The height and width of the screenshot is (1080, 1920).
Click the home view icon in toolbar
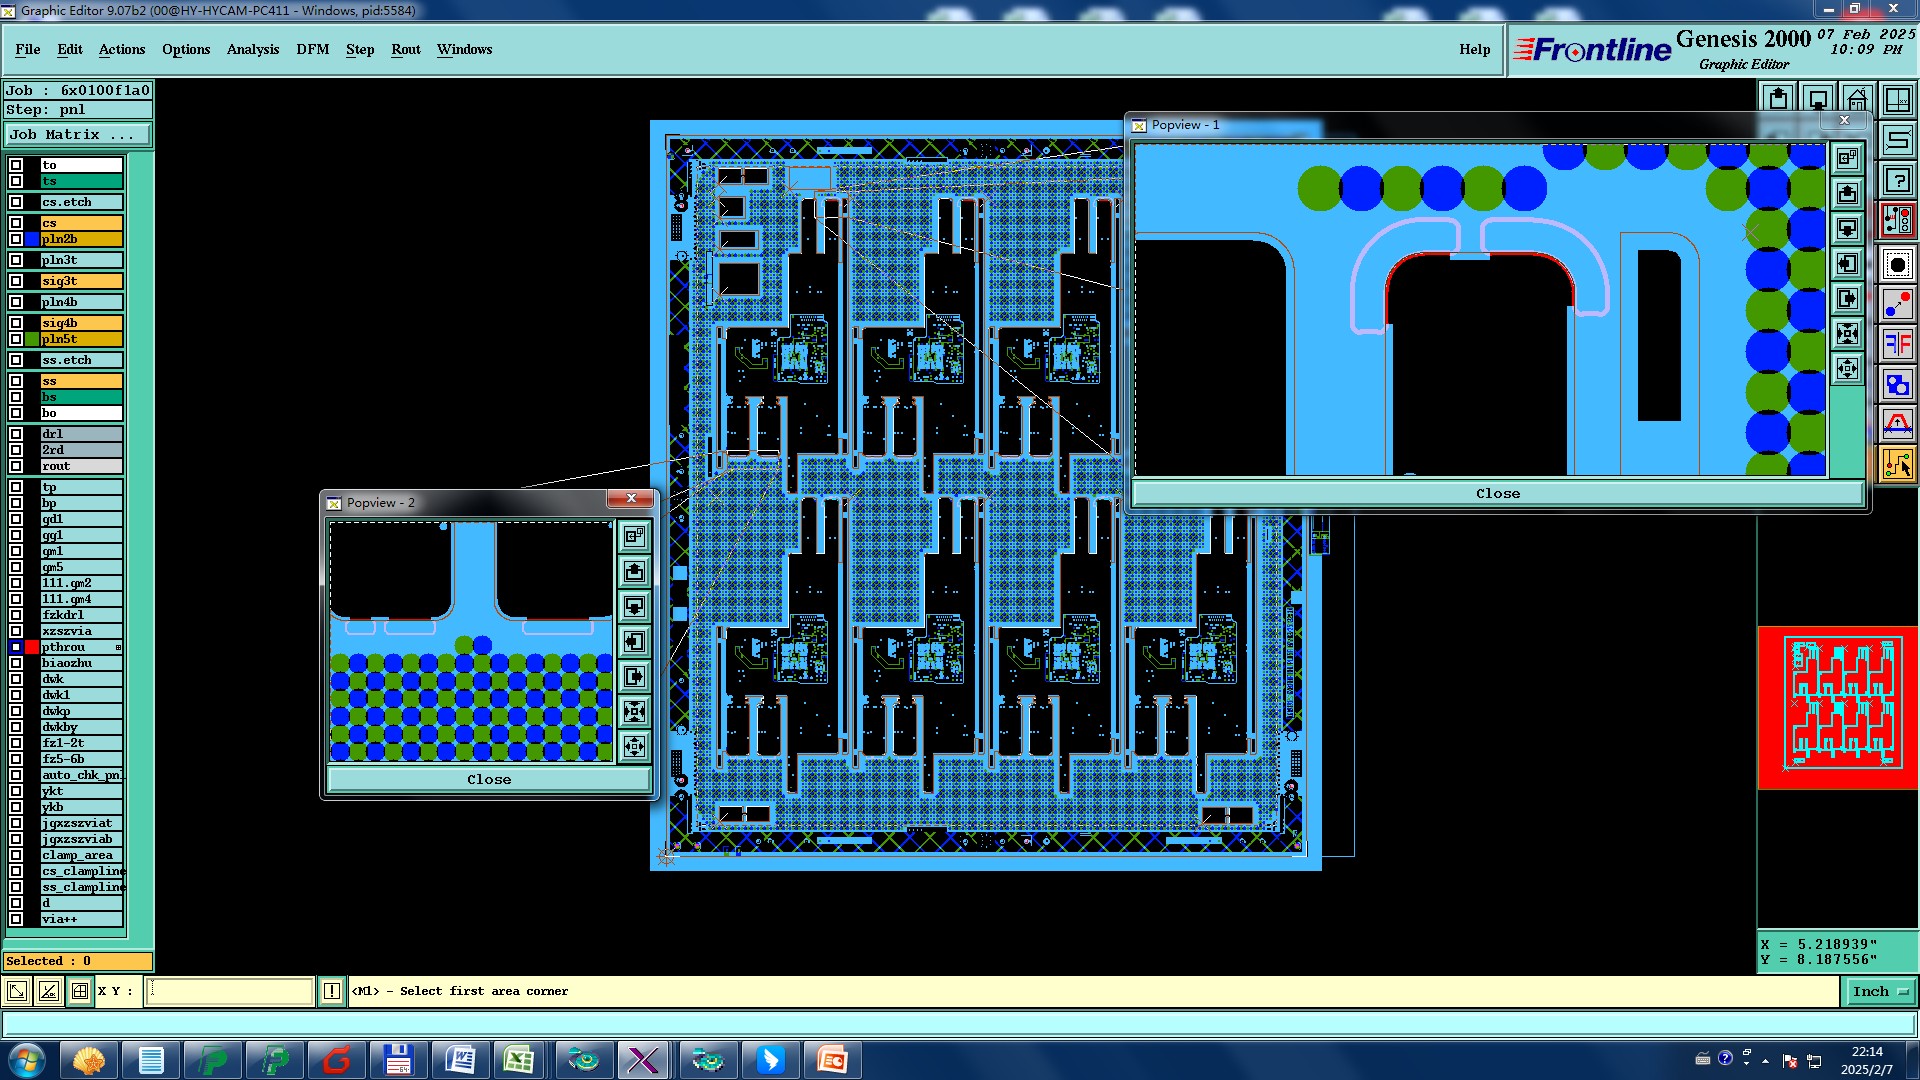point(1857,99)
